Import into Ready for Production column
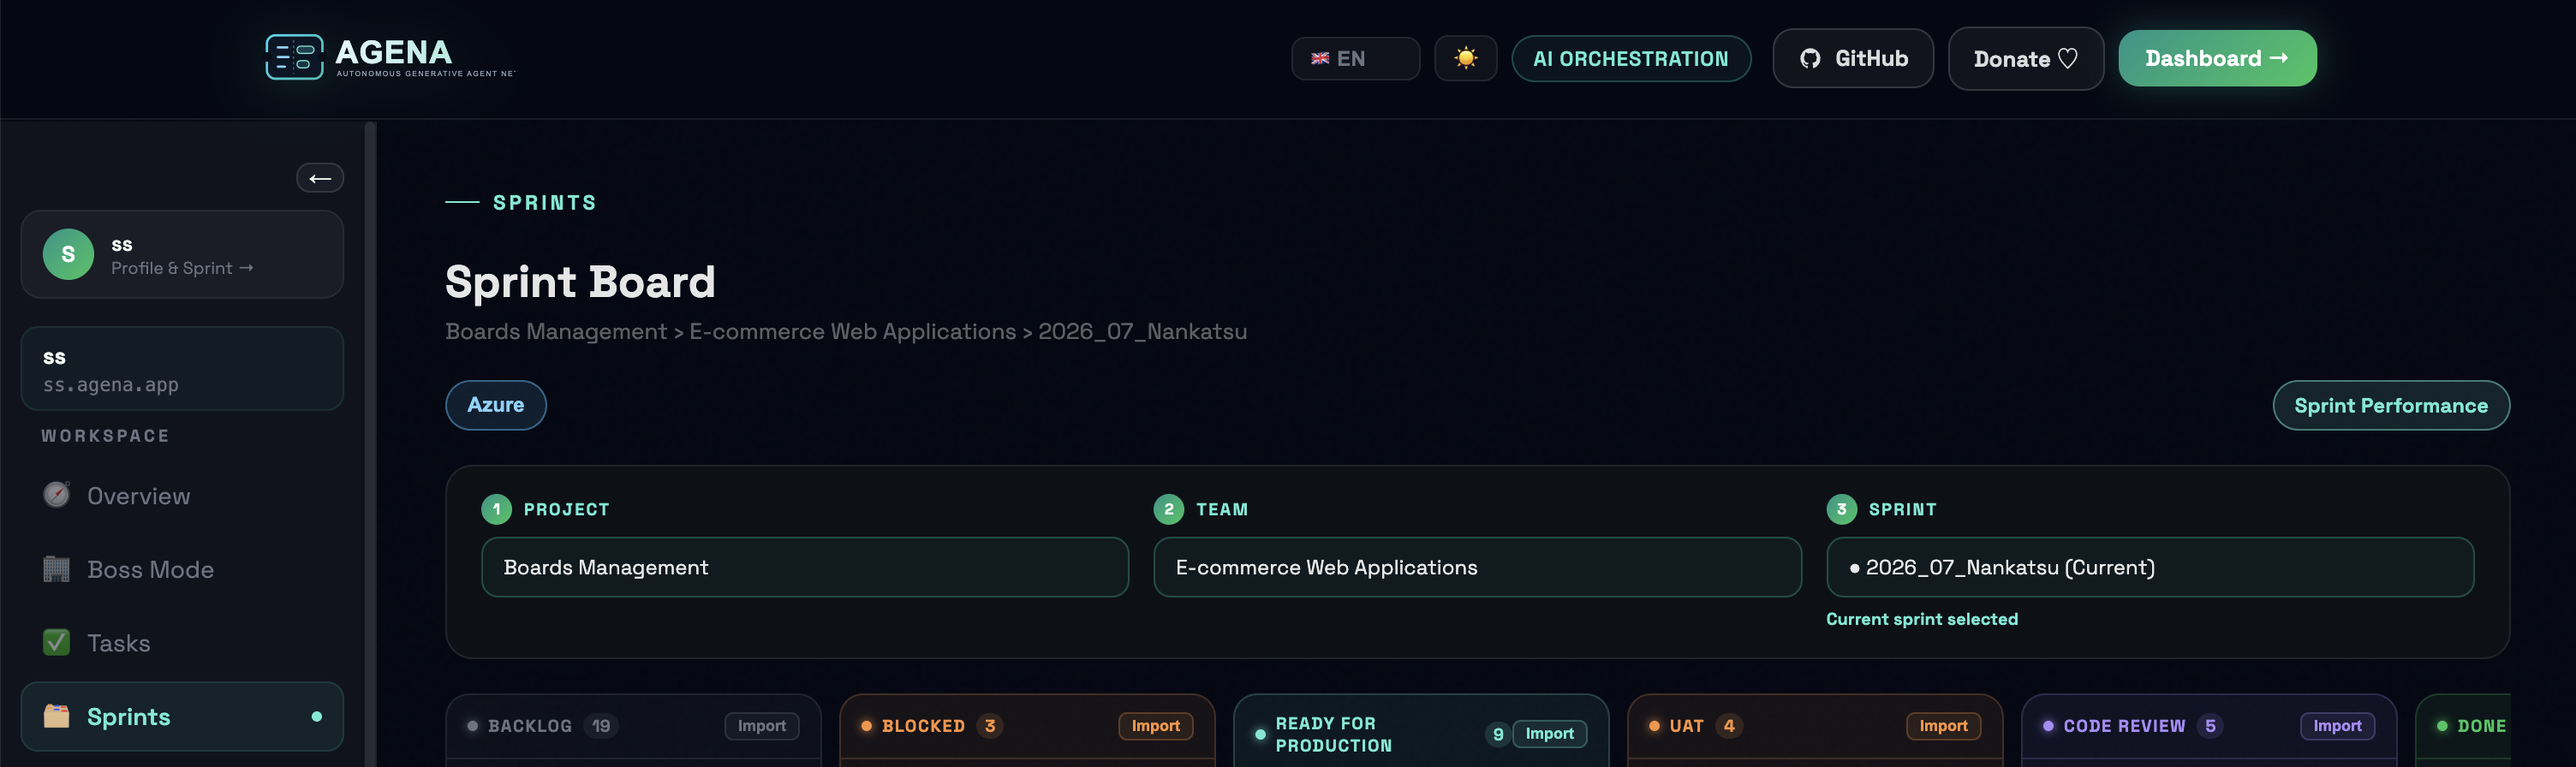The height and width of the screenshot is (767, 2576). [x=1550, y=734]
